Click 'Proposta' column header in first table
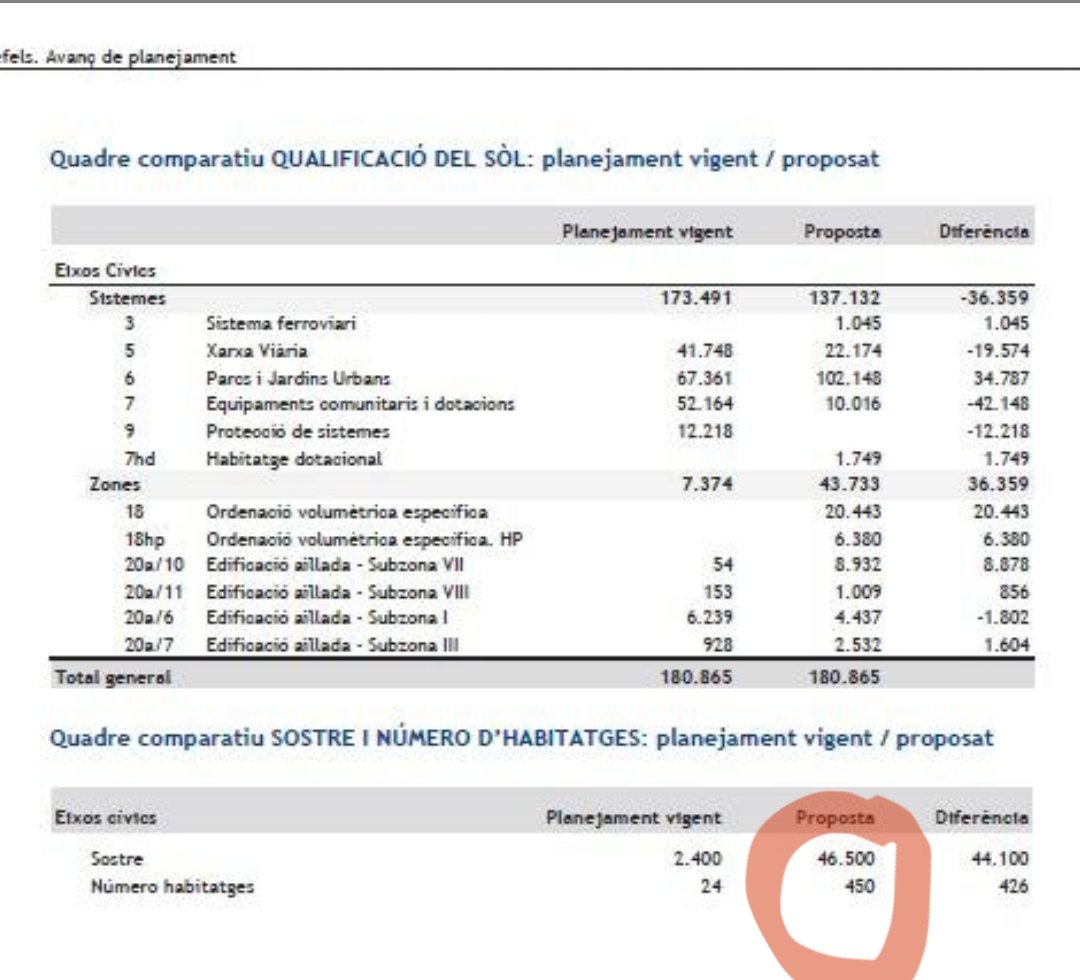 [x=842, y=232]
